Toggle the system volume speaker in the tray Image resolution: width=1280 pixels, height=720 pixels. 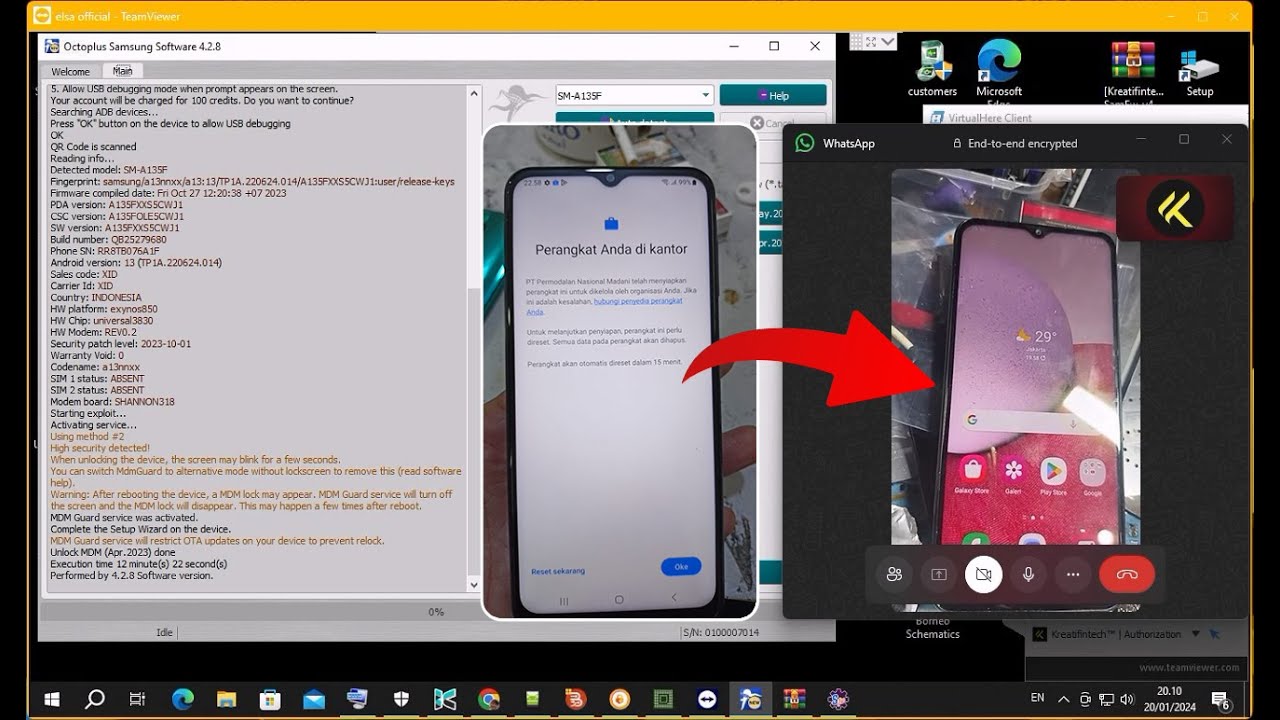(1129, 699)
